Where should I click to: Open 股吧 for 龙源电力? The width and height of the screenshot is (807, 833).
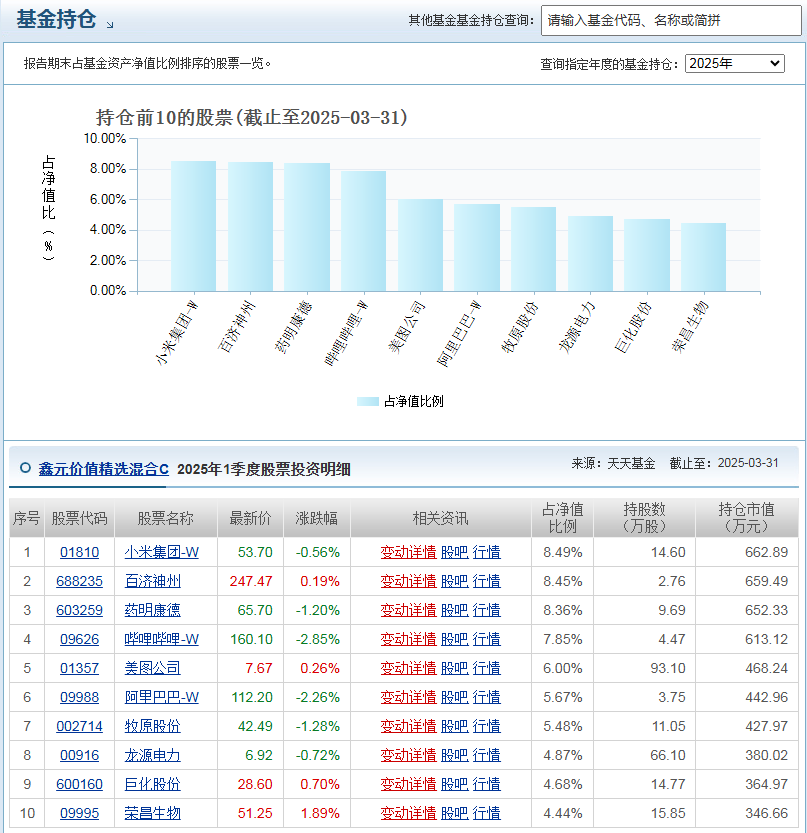(455, 755)
